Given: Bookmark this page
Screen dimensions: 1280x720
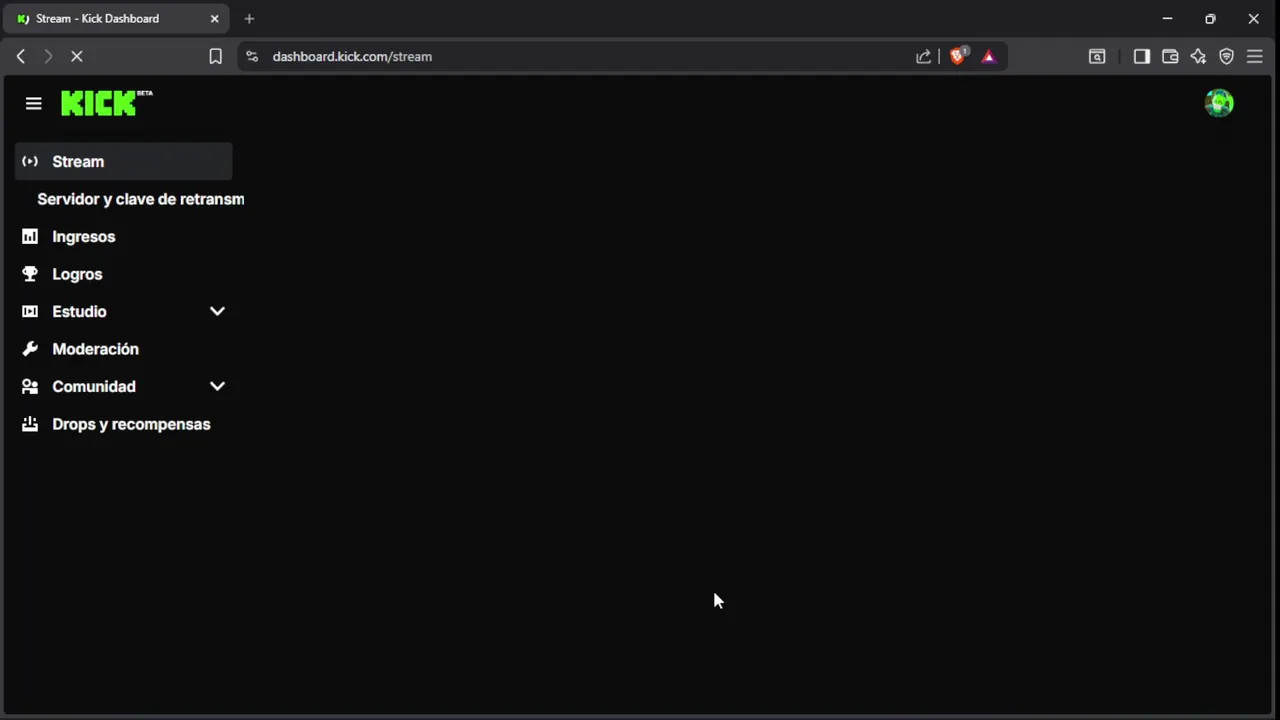Looking at the screenshot, I should click(x=215, y=56).
